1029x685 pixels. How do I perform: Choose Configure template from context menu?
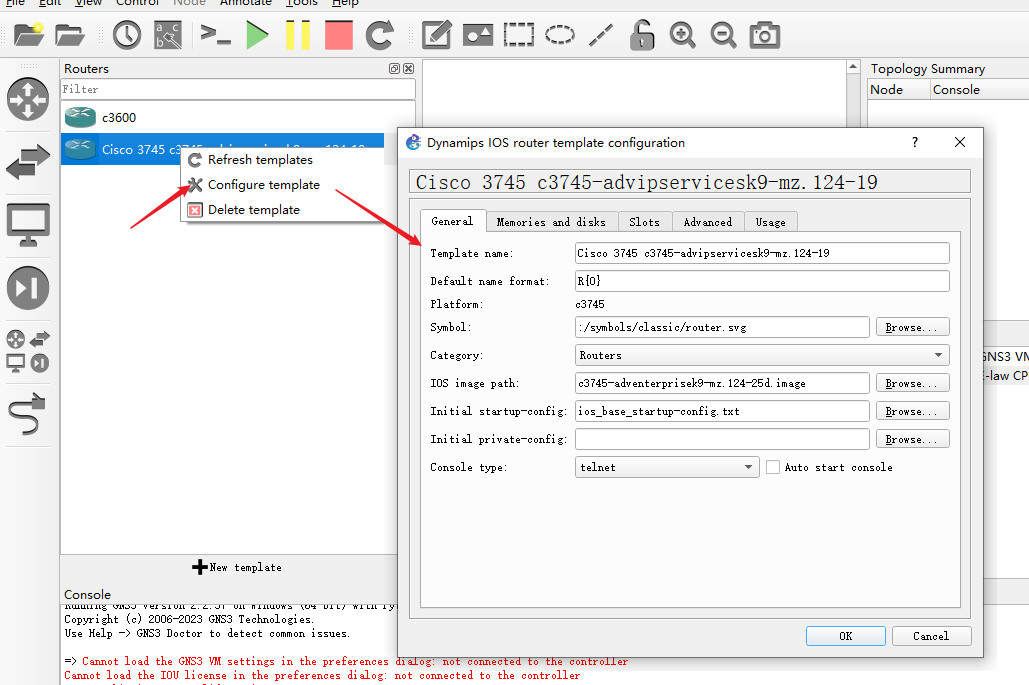coord(263,184)
